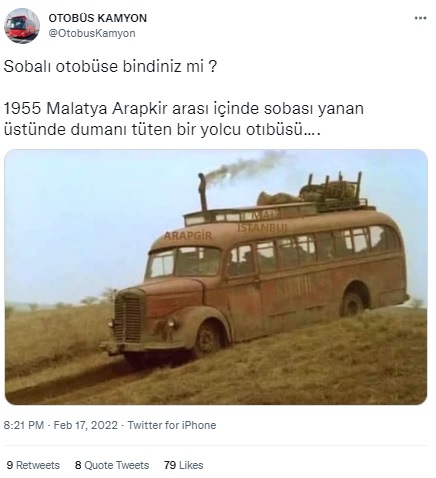Open the OTOBÜS KAMYON display name link
The height and width of the screenshot is (478, 436).
(98, 18)
